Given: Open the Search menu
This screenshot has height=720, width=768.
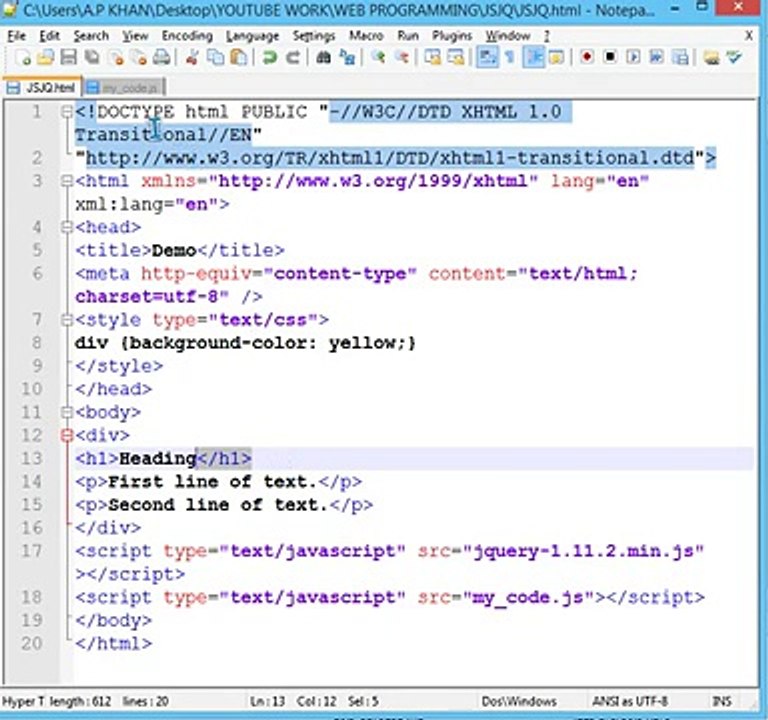Looking at the screenshot, I should (91, 36).
